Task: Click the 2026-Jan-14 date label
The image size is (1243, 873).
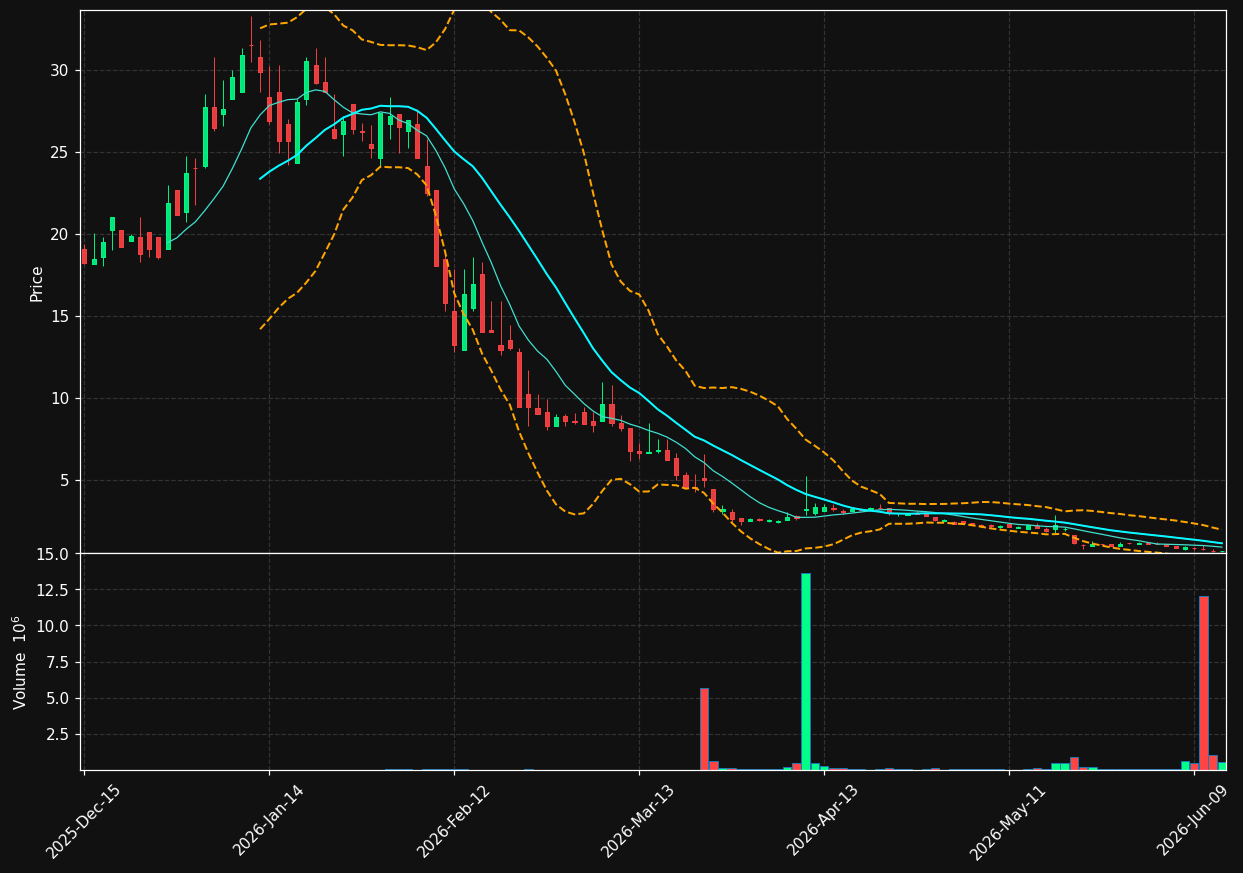Action: 268,821
